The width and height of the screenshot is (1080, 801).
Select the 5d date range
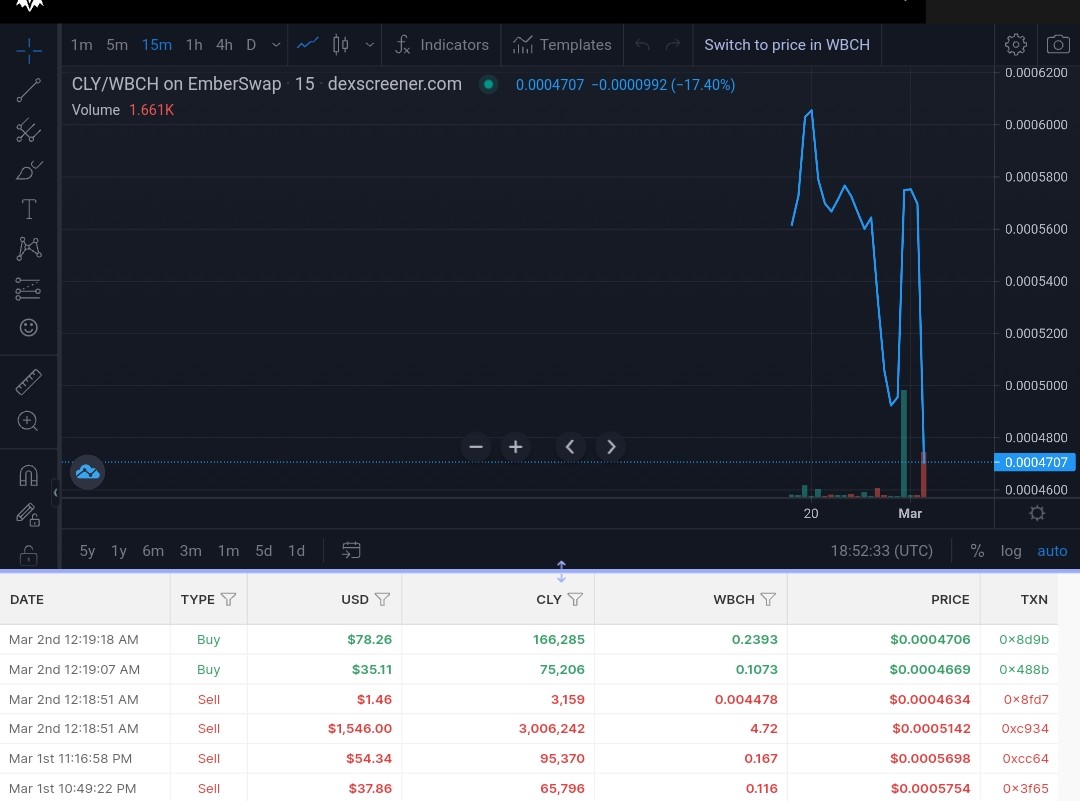click(263, 551)
